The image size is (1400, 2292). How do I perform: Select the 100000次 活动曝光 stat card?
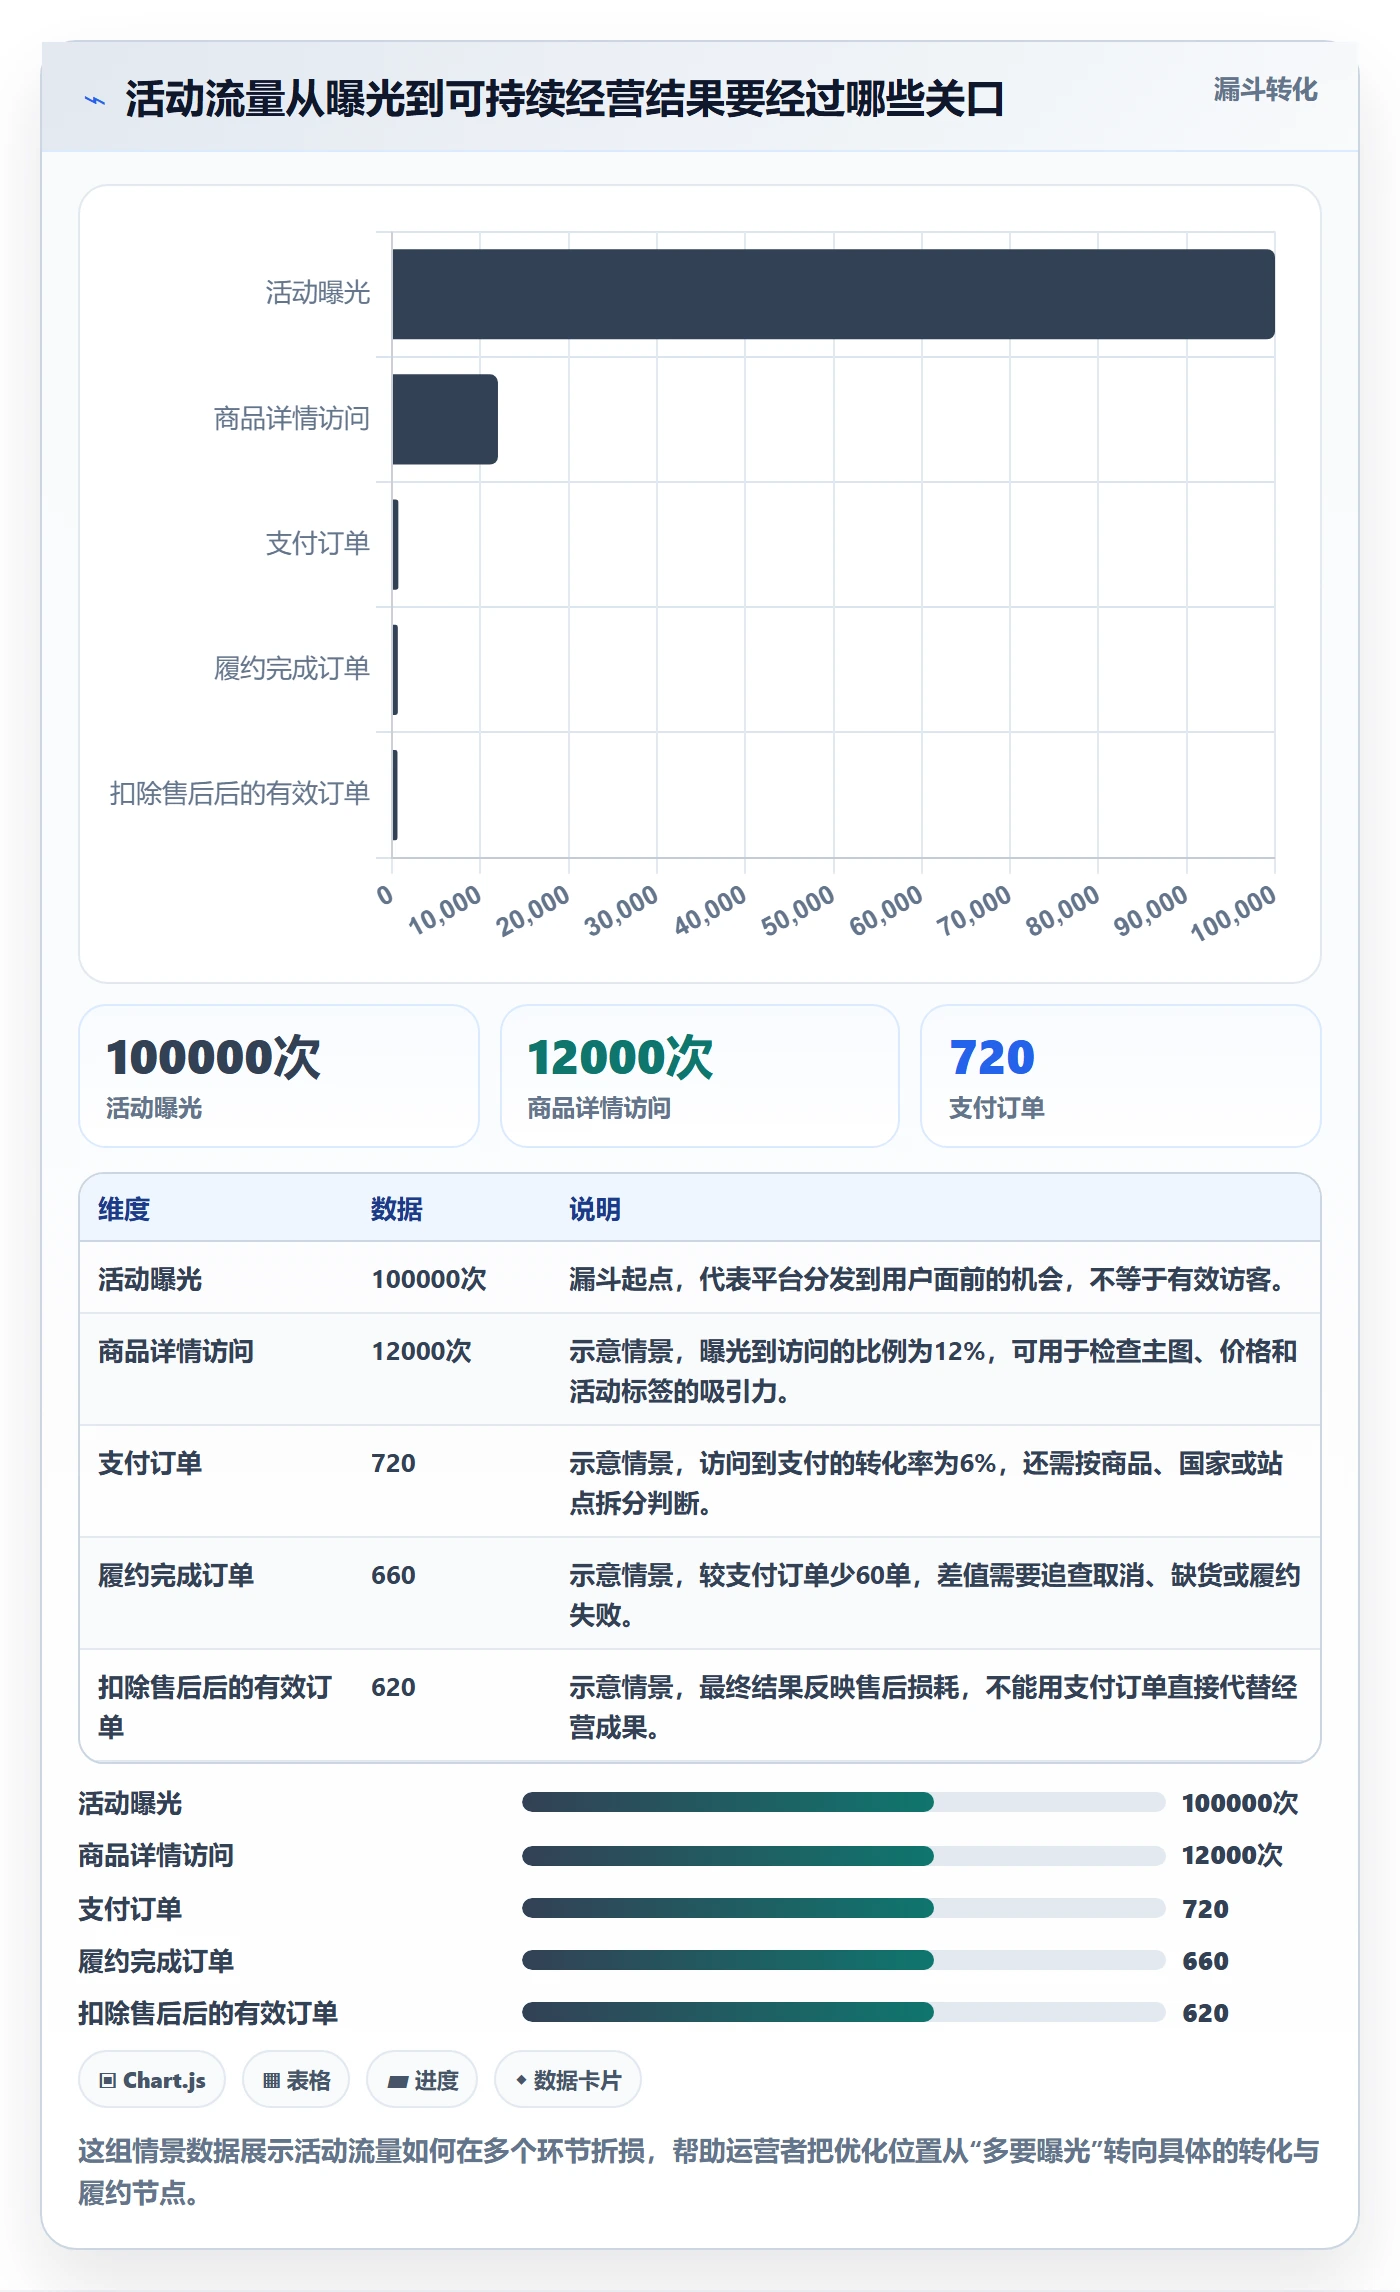(279, 1076)
